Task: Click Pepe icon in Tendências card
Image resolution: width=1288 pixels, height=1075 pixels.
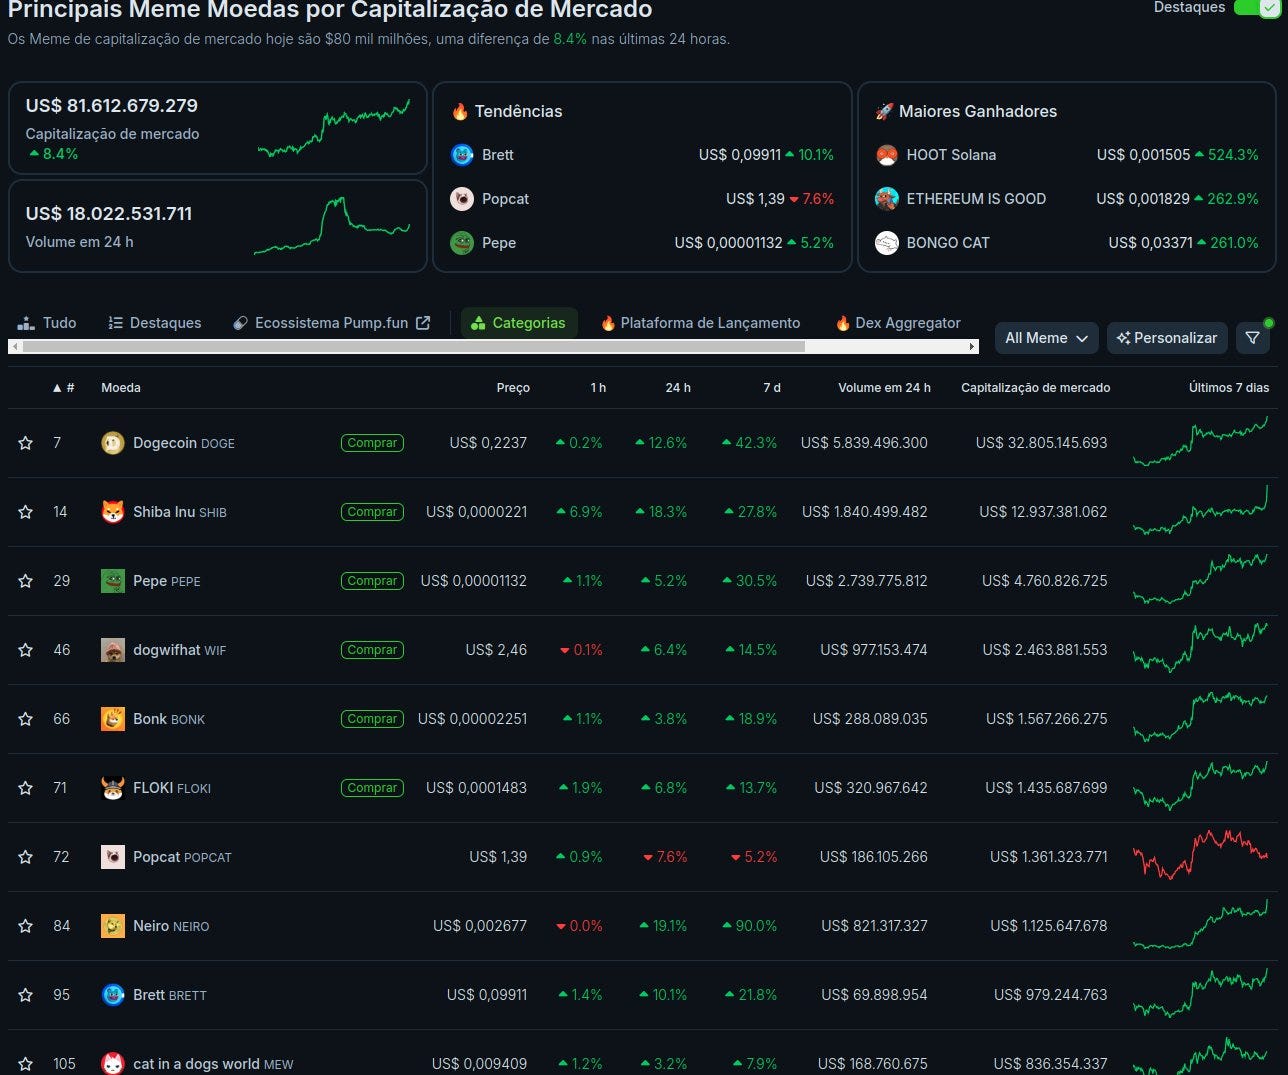Action: coord(462,243)
